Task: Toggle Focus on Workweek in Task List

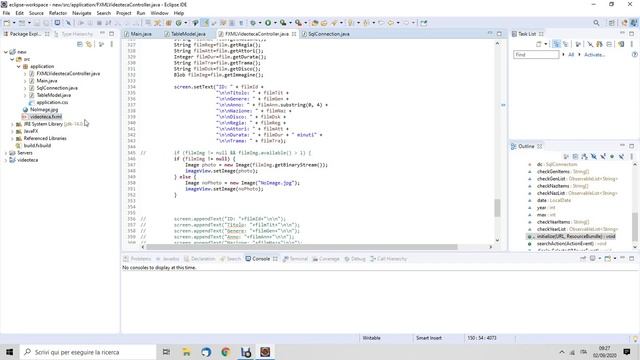Action: pos(578,44)
